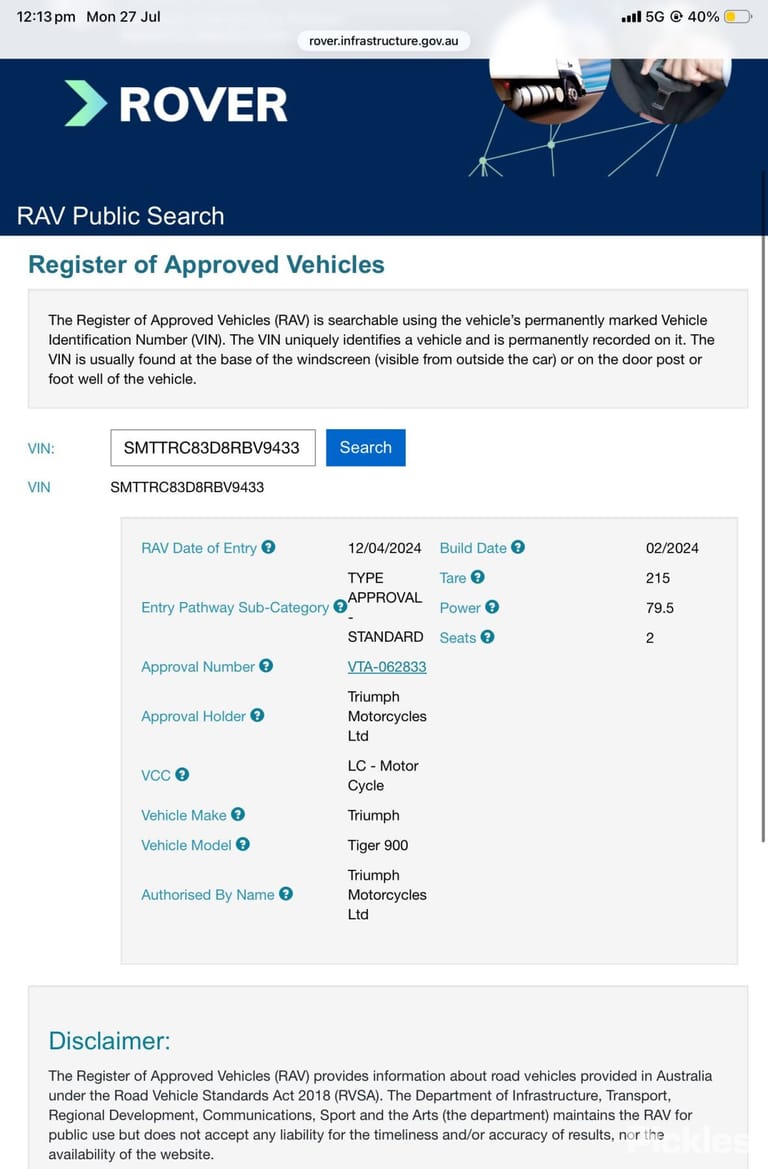Image resolution: width=768 pixels, height=1169 pixels.
Task: Open help icon beside Seats
Action: [x=488, y=637]
